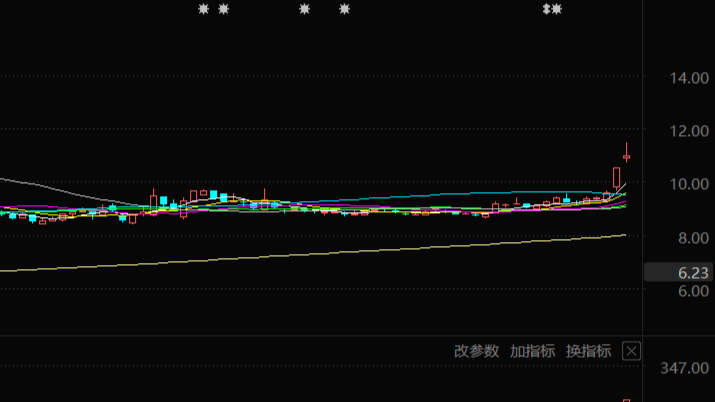The image size is (715, 402).
Task: Click the 8.00 price axis label
Action: tap(693, 237)
